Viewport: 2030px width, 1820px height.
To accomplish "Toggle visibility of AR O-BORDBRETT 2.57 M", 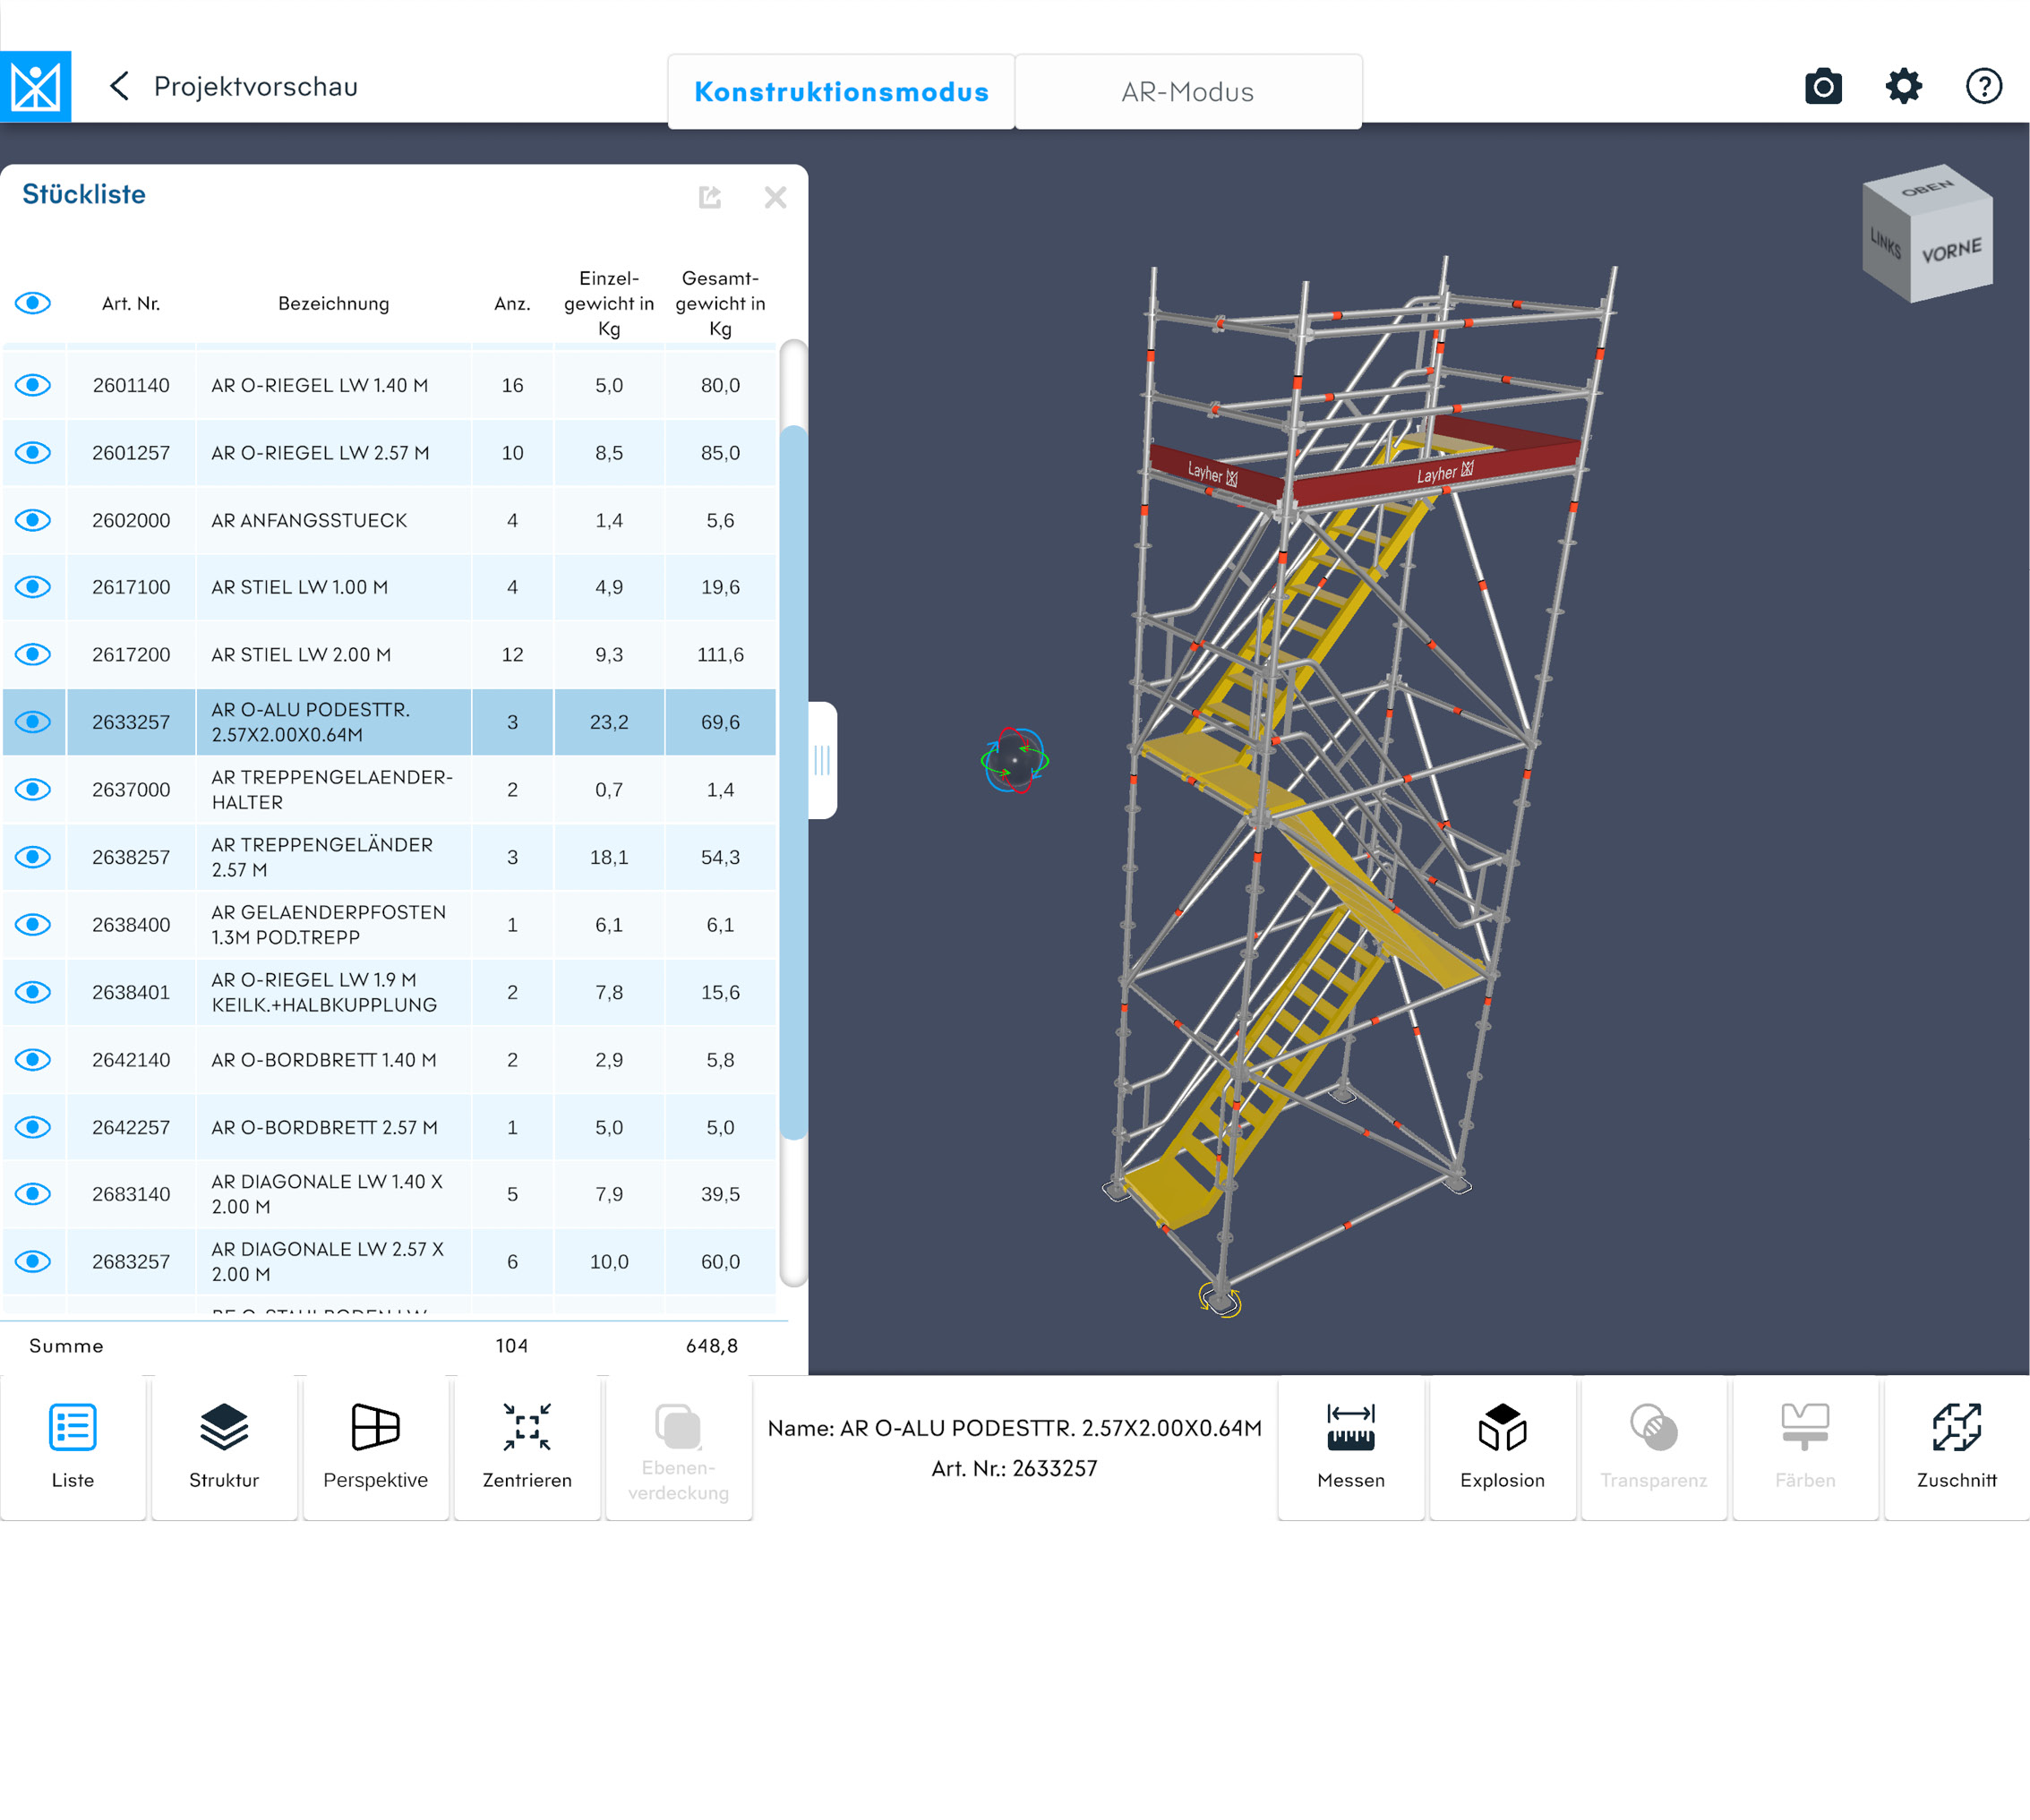I will click(x=33, y=1127).
